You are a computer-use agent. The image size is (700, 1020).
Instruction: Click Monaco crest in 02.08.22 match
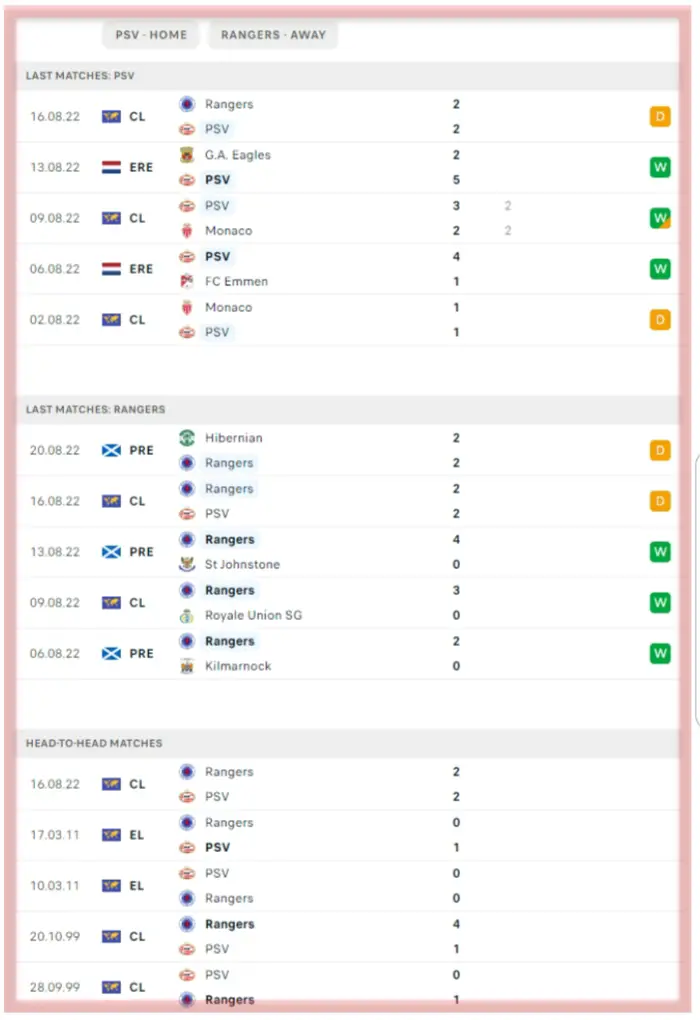[x=186, y=307]
